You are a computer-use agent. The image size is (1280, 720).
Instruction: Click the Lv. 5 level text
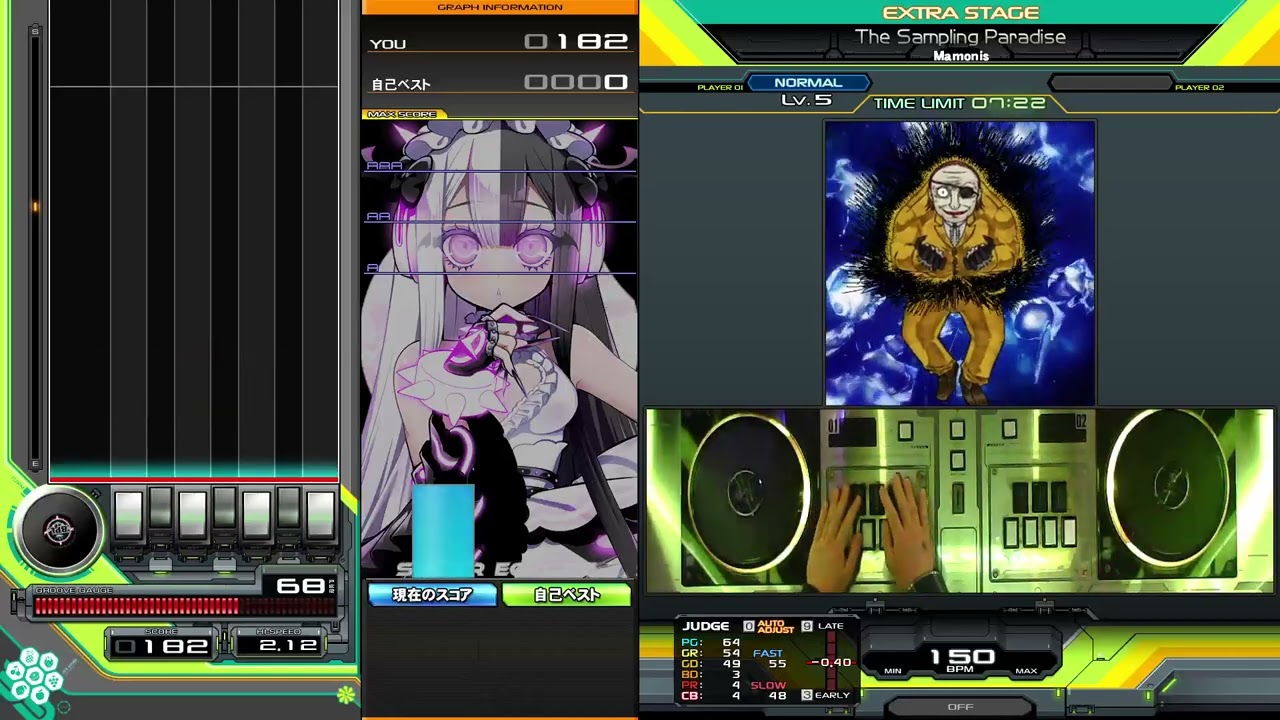806,100
